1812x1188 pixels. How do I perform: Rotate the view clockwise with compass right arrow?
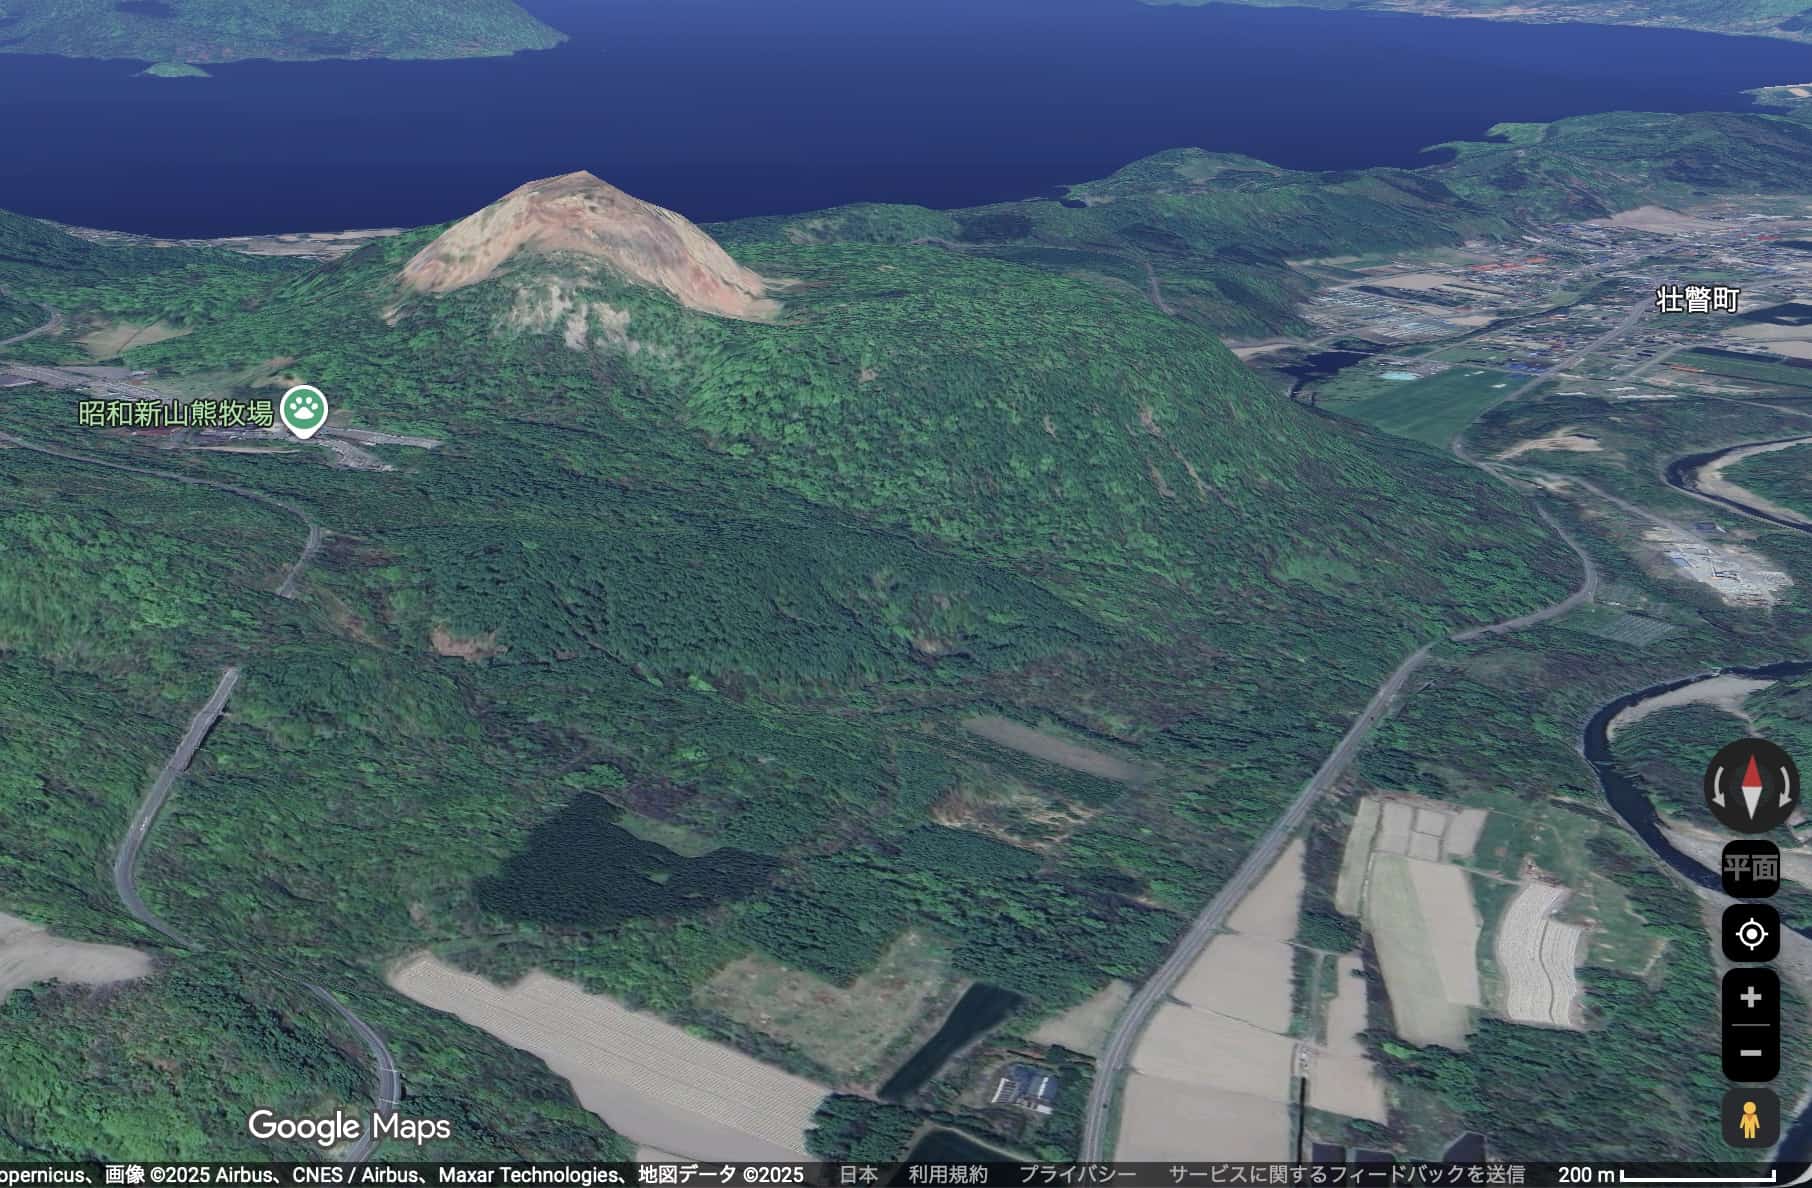click(1784, 788)
